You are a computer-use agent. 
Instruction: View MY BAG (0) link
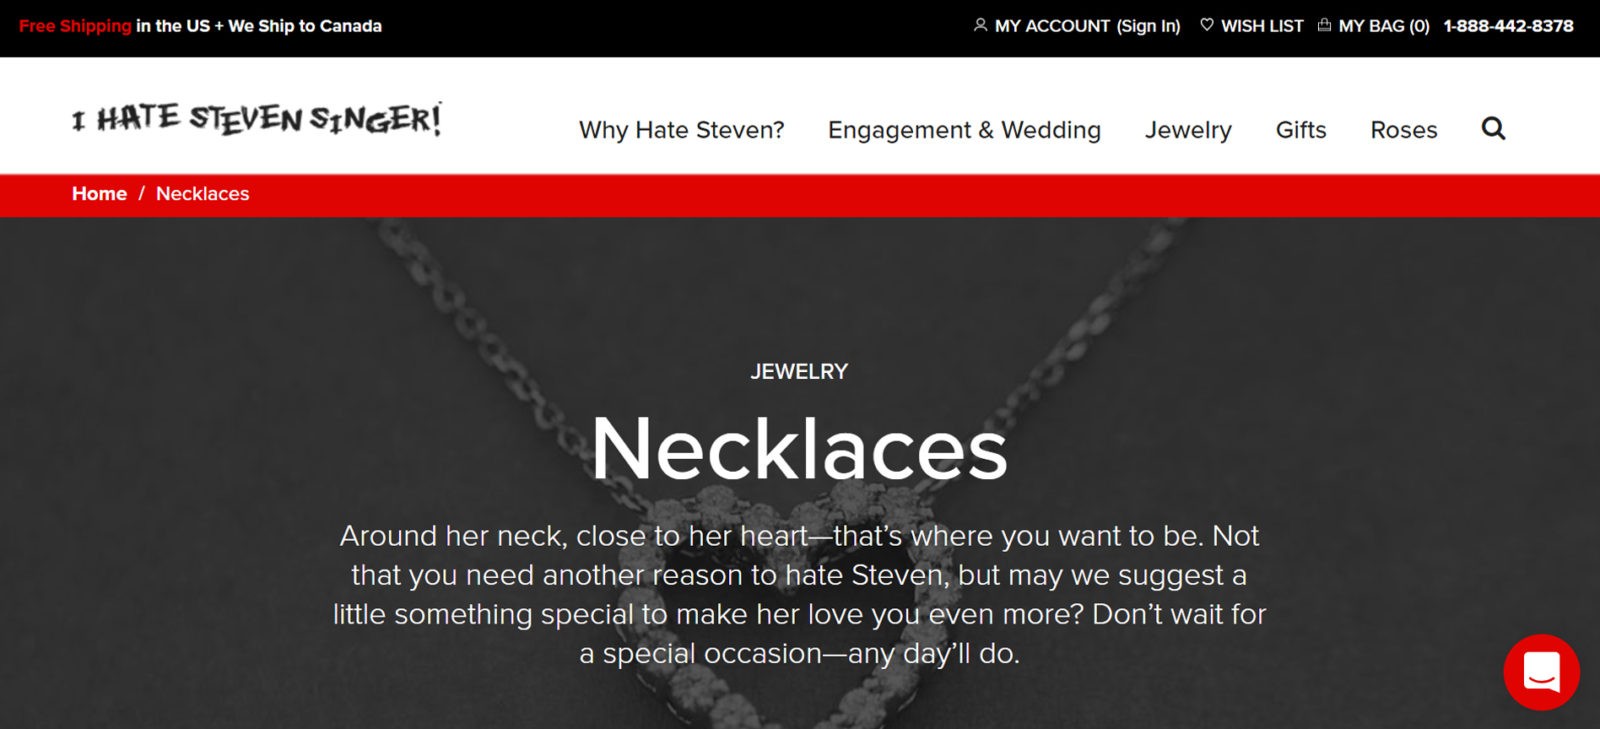pos(1384,26)
